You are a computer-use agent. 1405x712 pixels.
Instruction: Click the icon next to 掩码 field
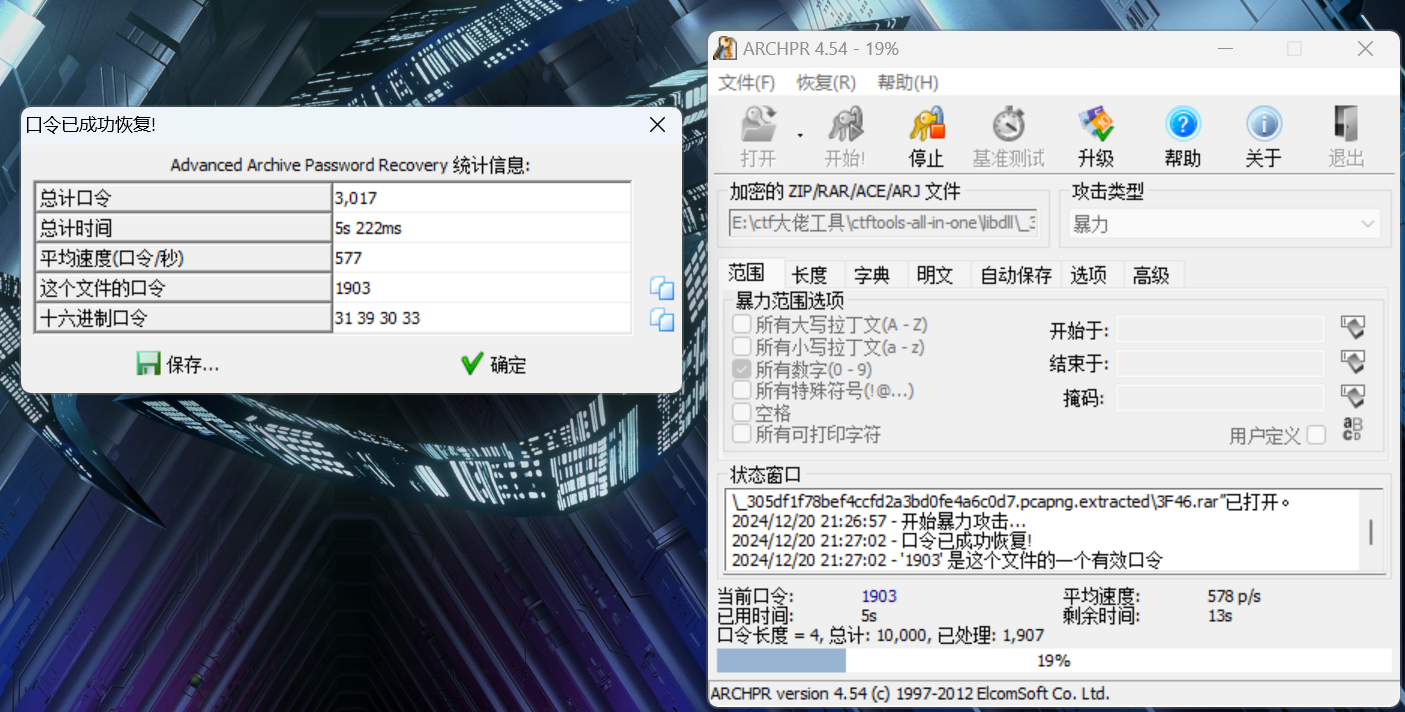(x=1352, y=397)
